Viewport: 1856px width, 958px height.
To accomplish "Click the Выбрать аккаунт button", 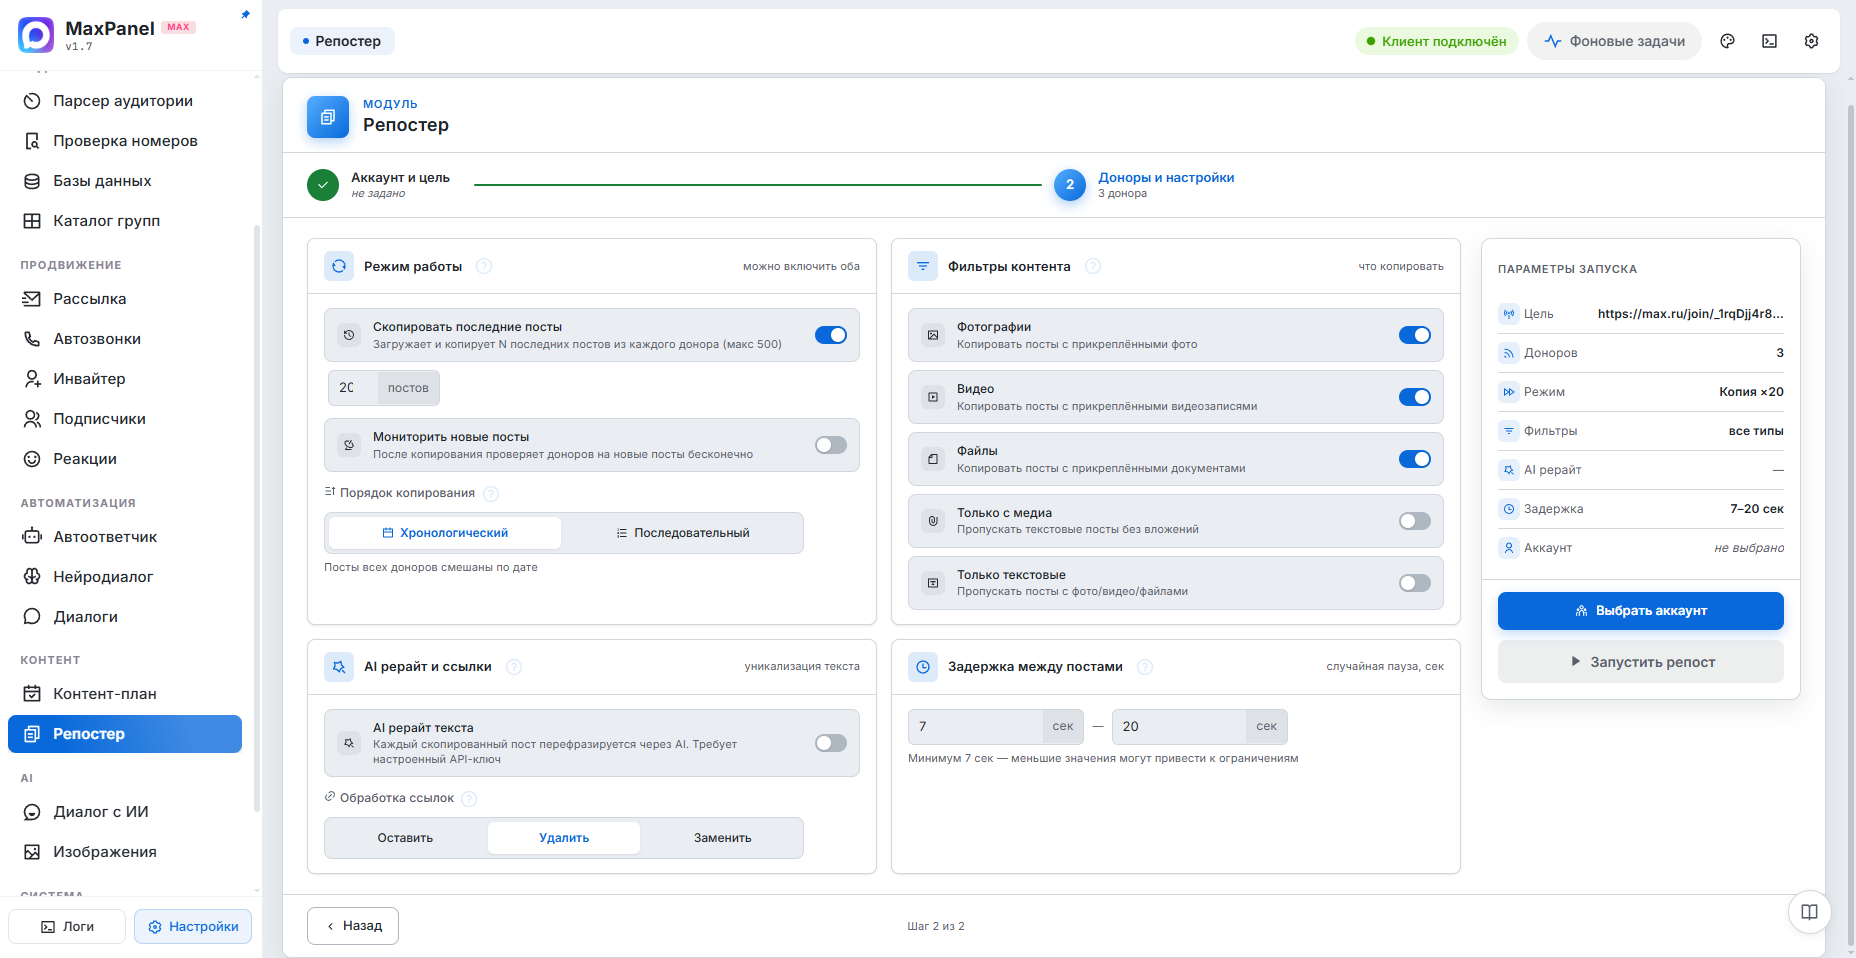I will pos(1640,611).
